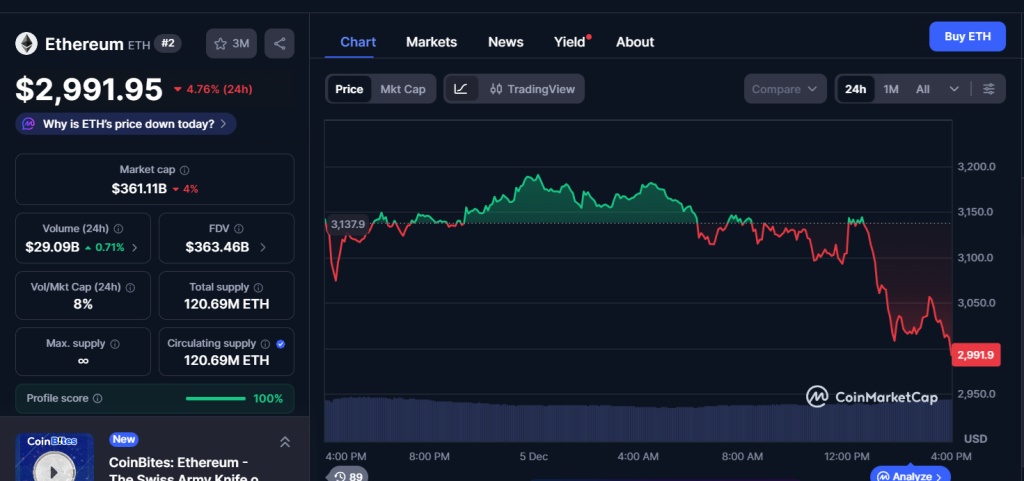The width and height of the screenshot is (1024, 481).
Task: Click info icon next to Volume (24h)
Action: tap(118, 228)
